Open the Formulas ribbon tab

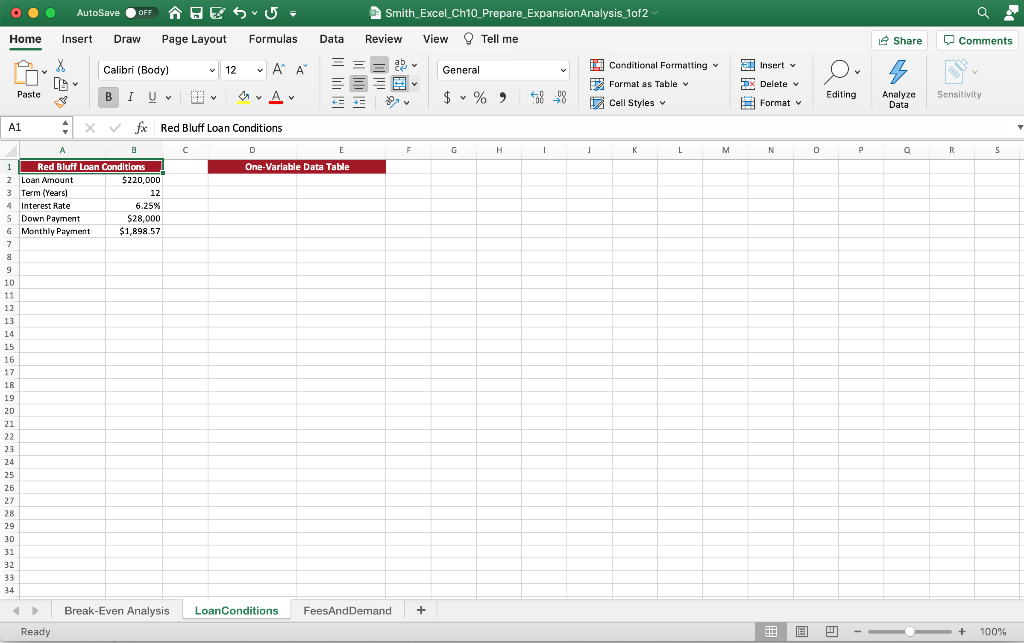(x=273, y=39)
